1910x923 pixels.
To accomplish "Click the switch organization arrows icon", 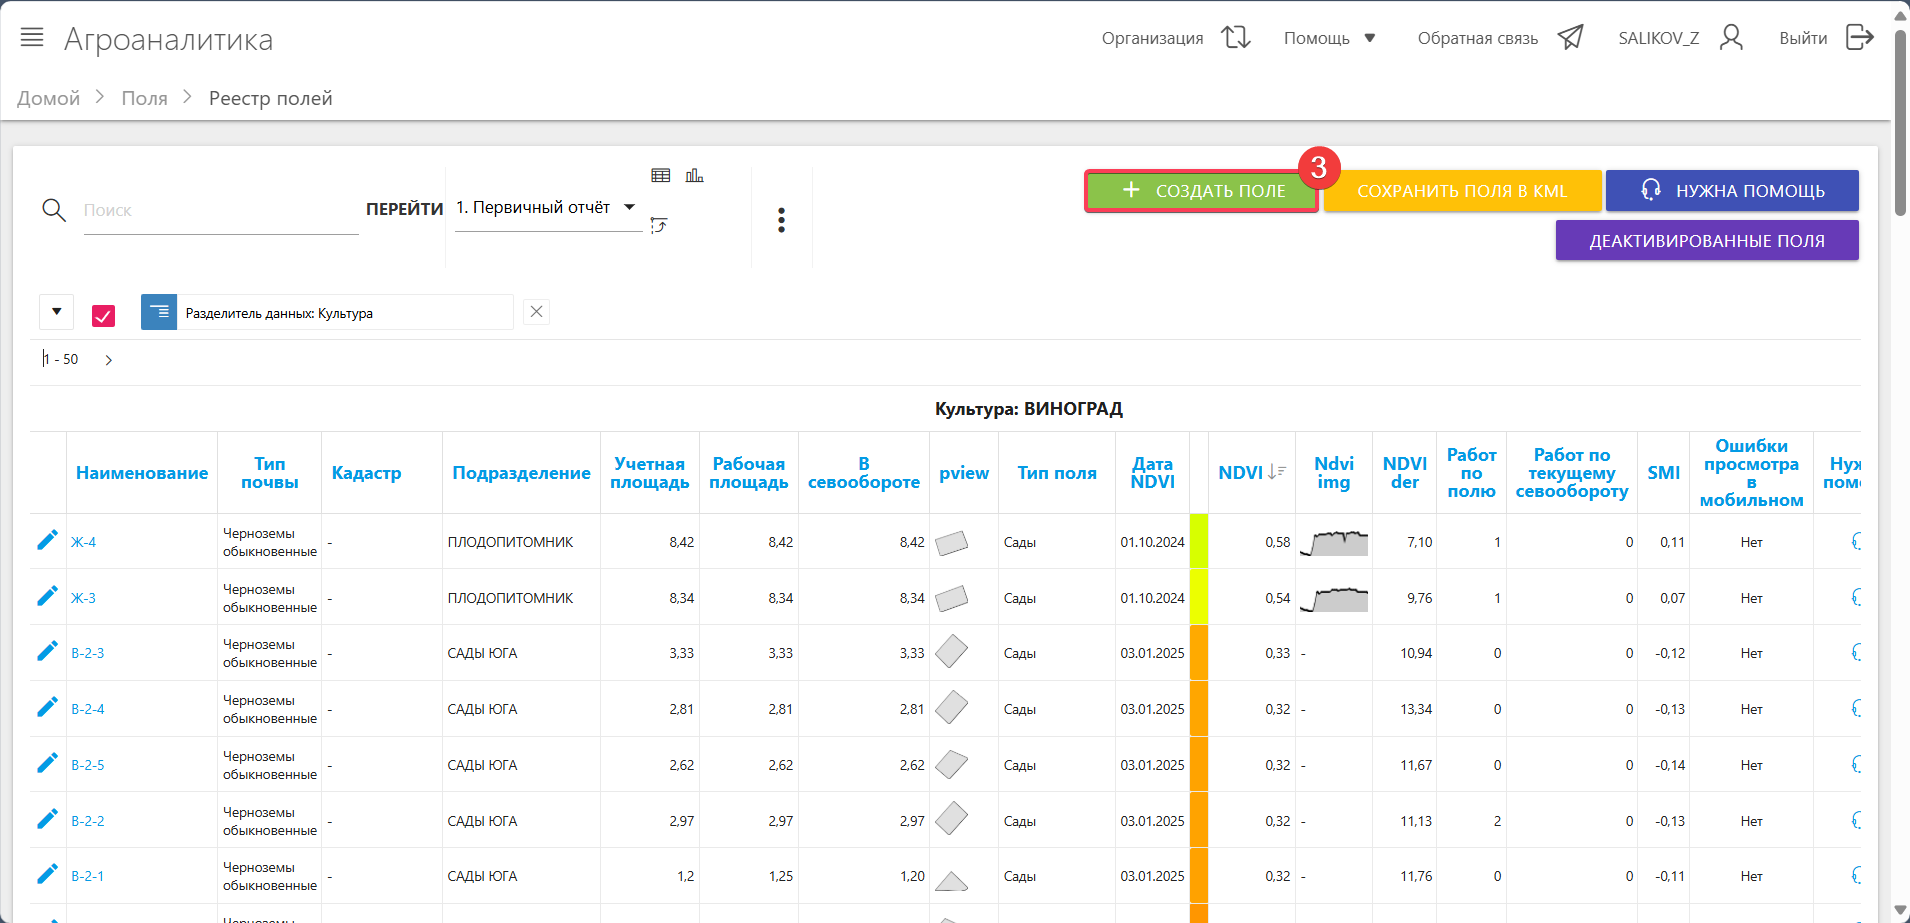I will click(1236, 38).
